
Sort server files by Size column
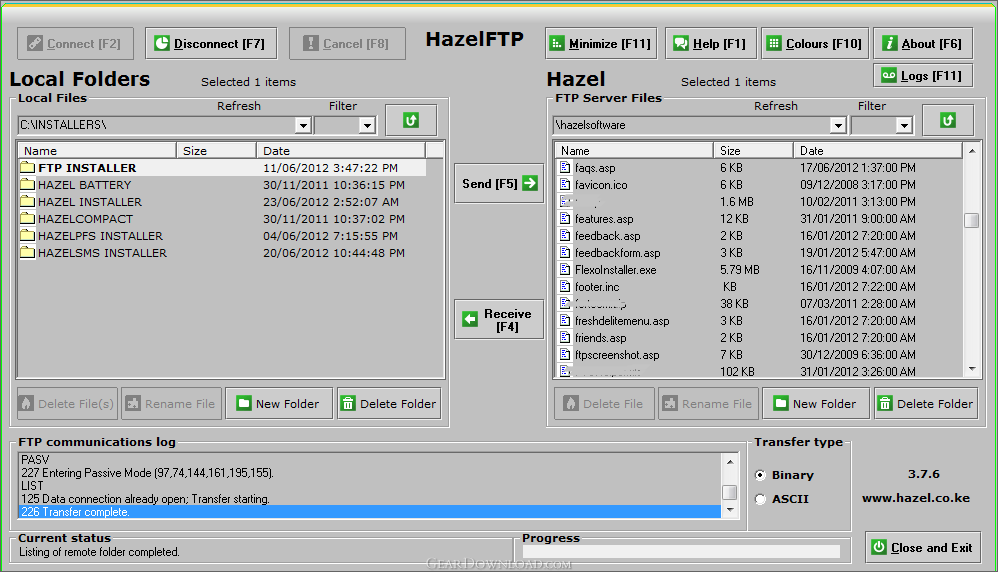point(754,151)
